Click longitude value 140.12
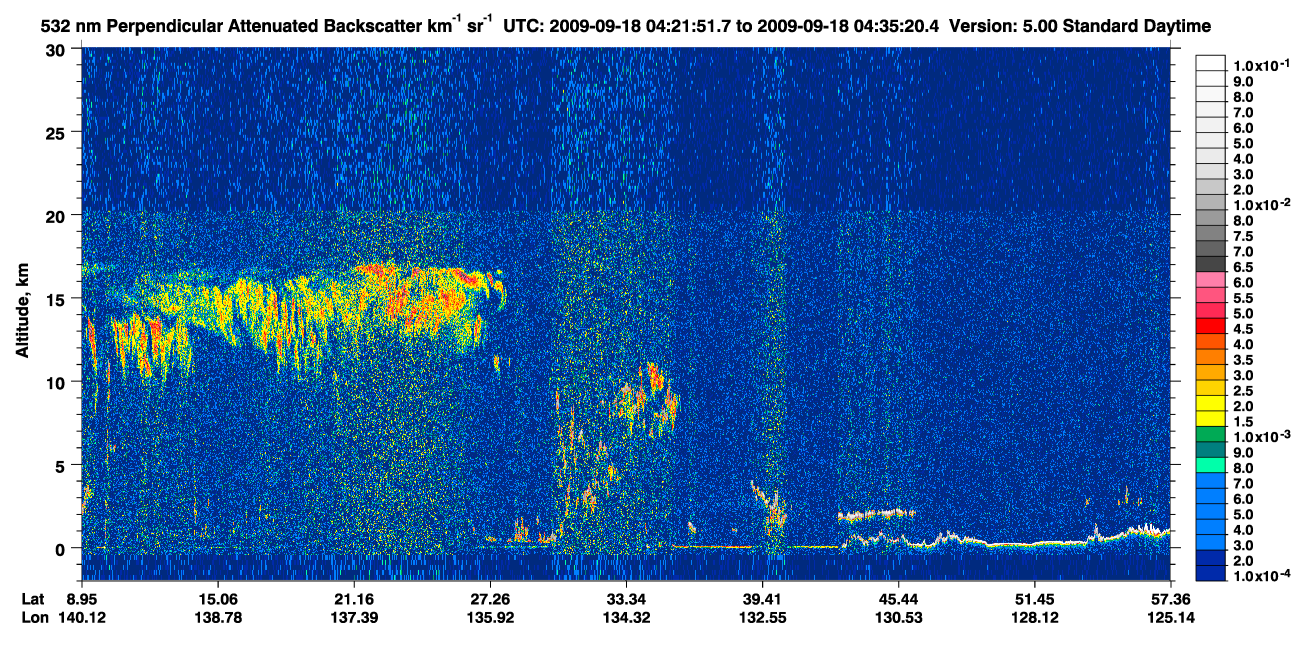The height and width of the screenshot is (667, 1300). point(82,617)
